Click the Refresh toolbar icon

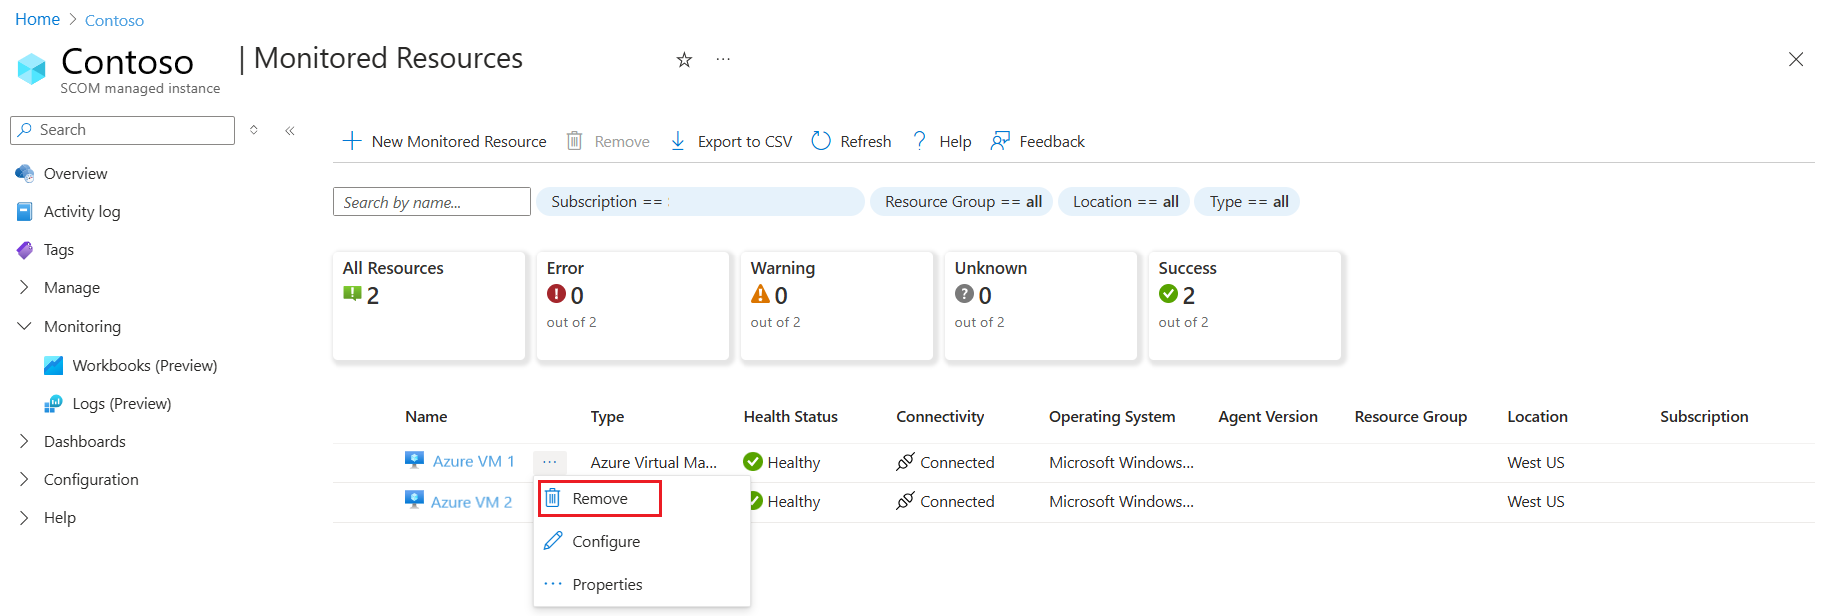[821, 141]
